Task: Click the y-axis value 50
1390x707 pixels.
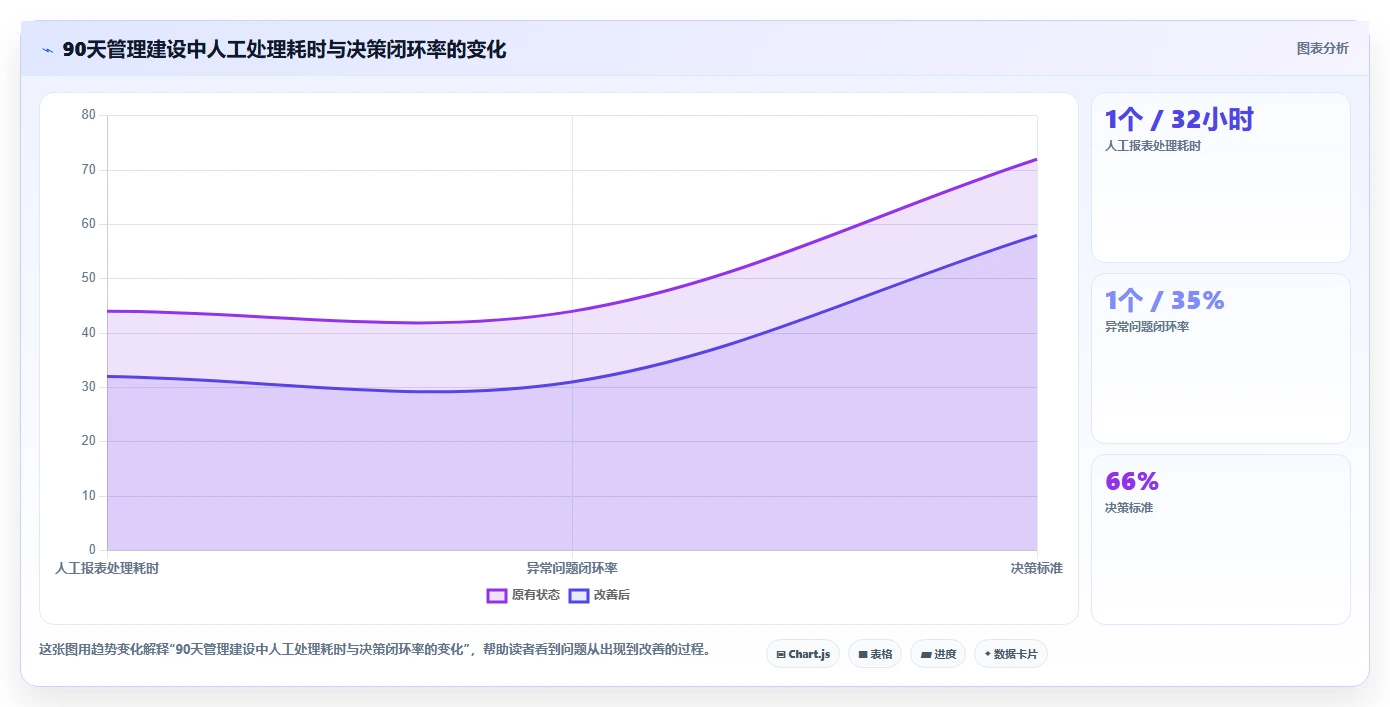Action: pyautogui.click(x=89, y=278)
